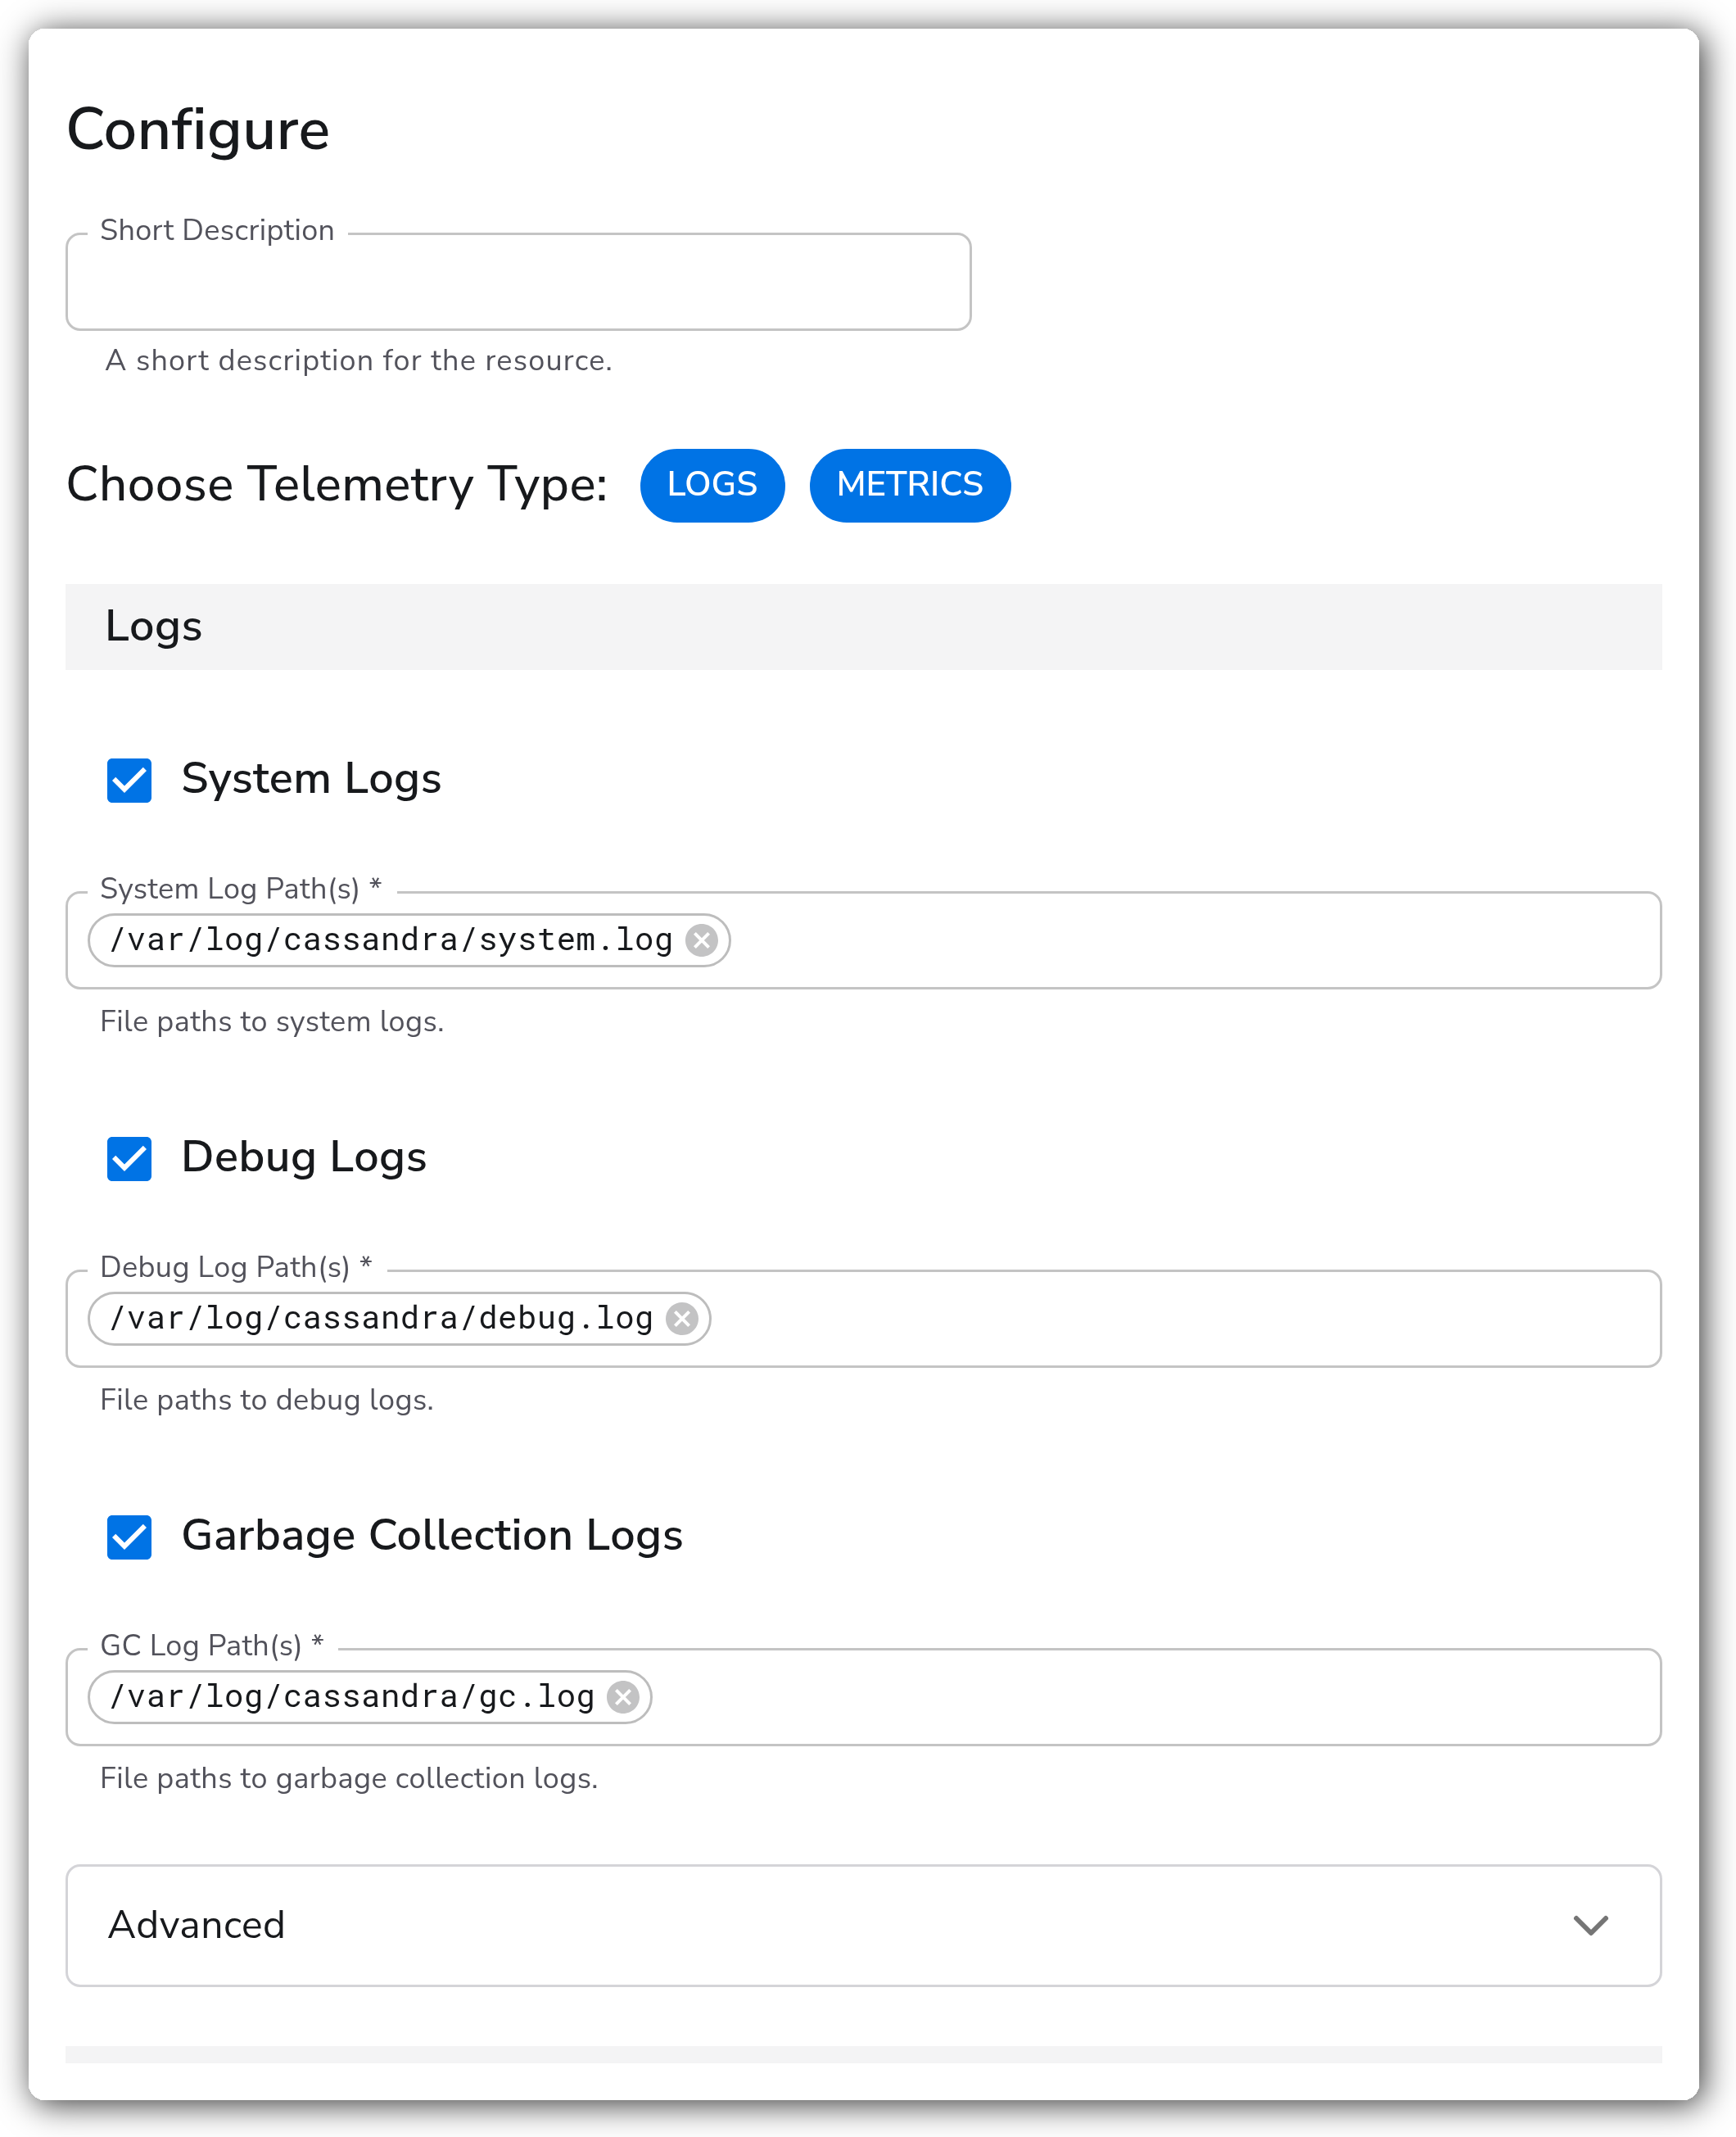This screenshot has height=2137, width=1736.
Task: Click the Configure heading
Action: (x=198, y=130)
